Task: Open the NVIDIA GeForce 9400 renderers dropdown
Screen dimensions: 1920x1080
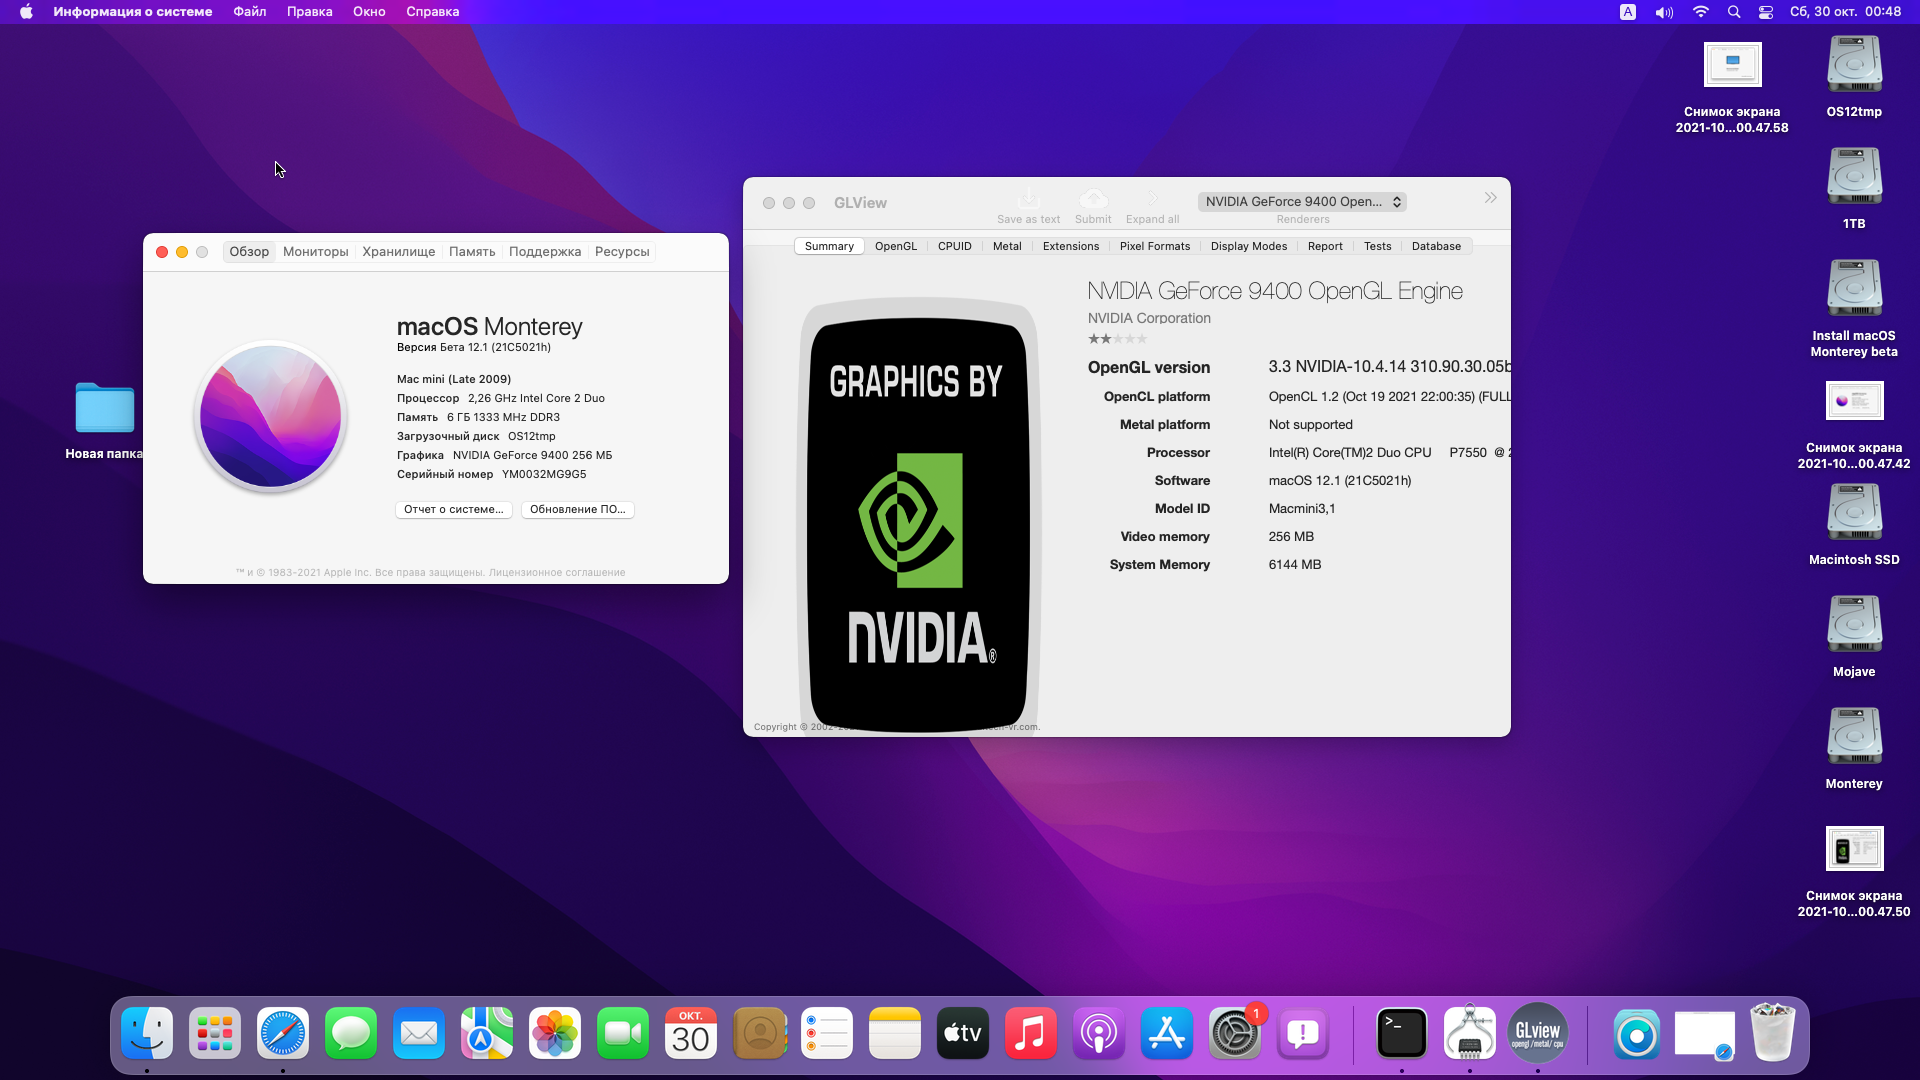Action: coord(1302,201)
